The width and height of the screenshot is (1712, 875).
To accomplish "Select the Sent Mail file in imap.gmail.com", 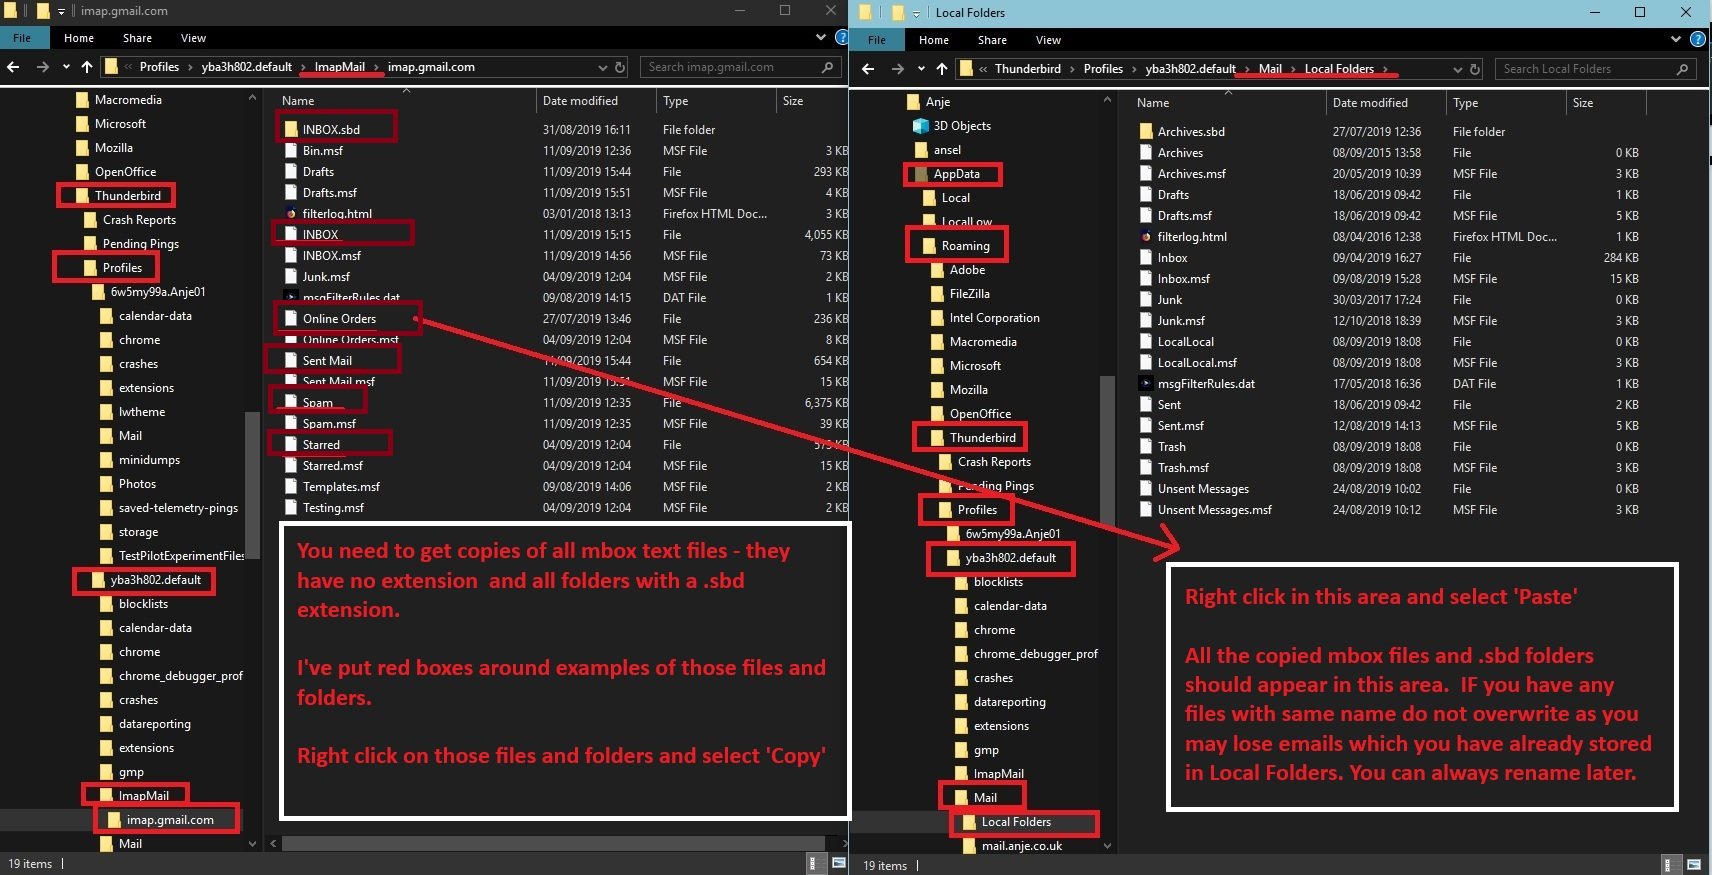I will pos(327,361).
